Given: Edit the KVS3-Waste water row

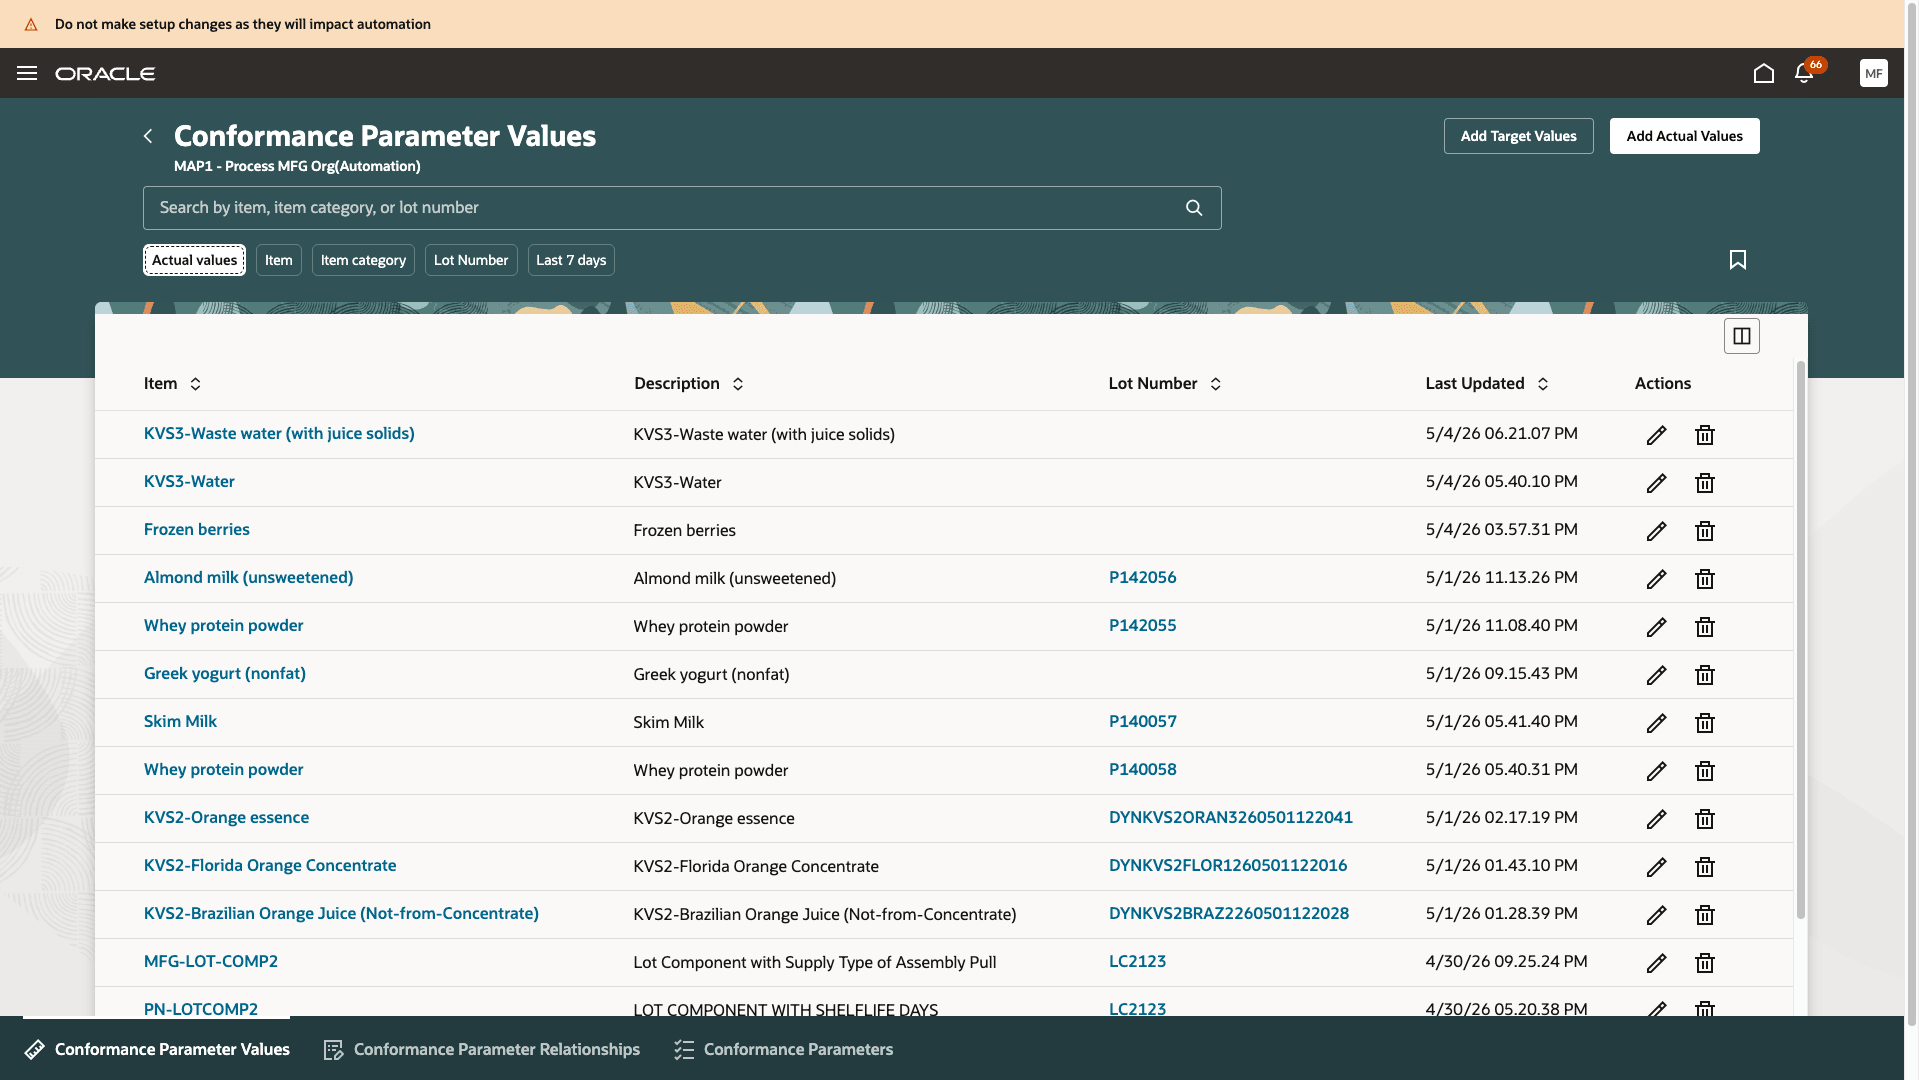Looking at the screenshot, I should 1657,435.
